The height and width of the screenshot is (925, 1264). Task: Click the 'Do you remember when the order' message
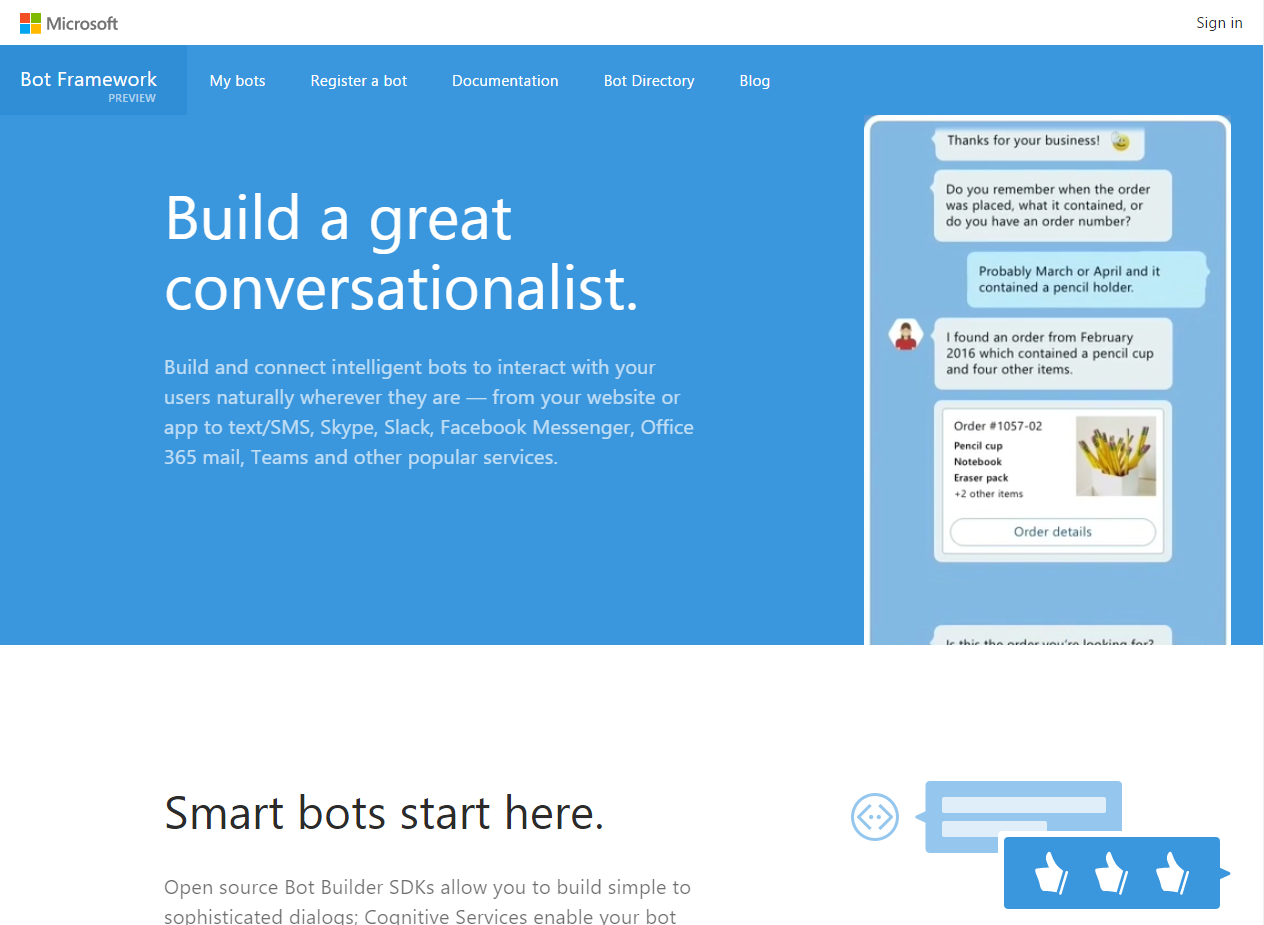click(1053, 205)
